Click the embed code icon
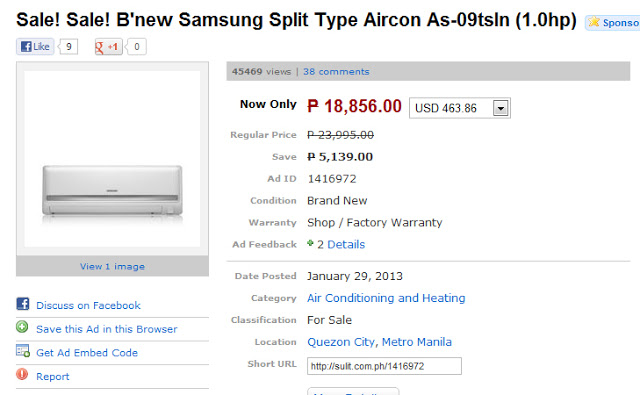Viewport: 640px width, 395px height. (23, 351)
